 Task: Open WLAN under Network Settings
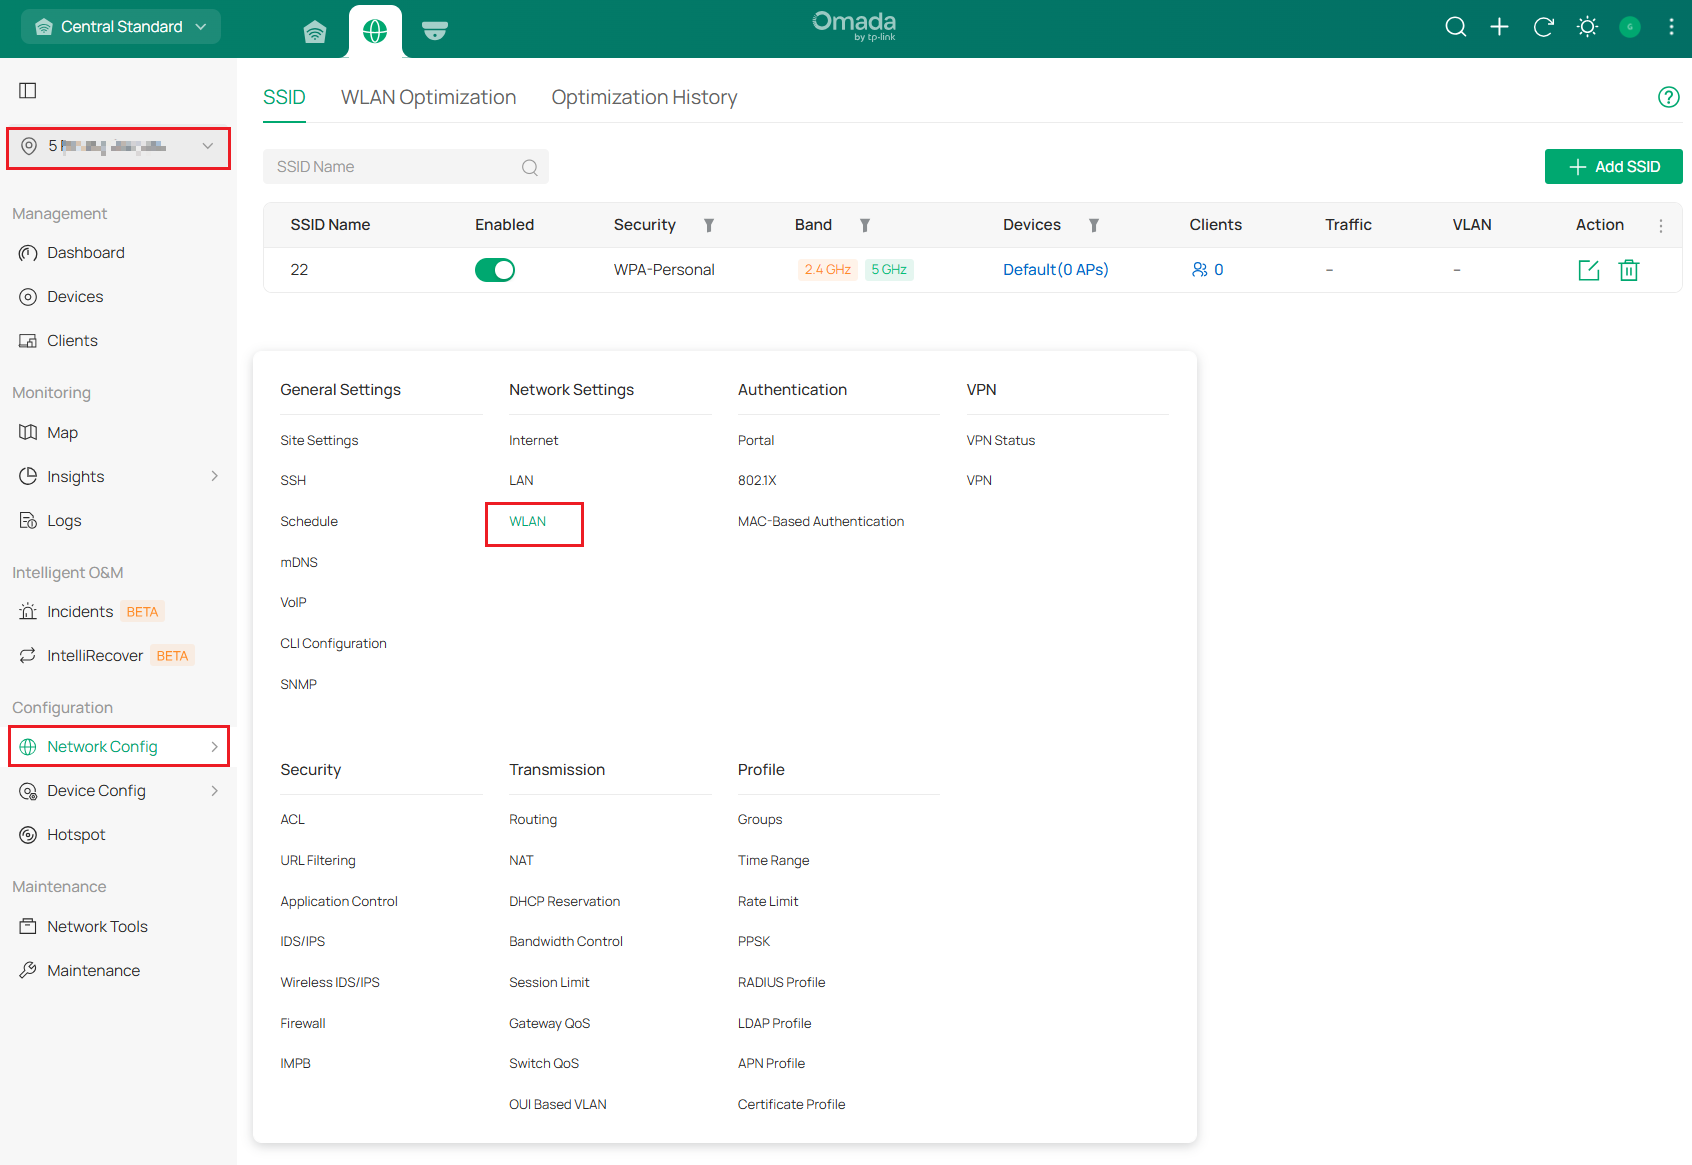[x=527, y=522]
